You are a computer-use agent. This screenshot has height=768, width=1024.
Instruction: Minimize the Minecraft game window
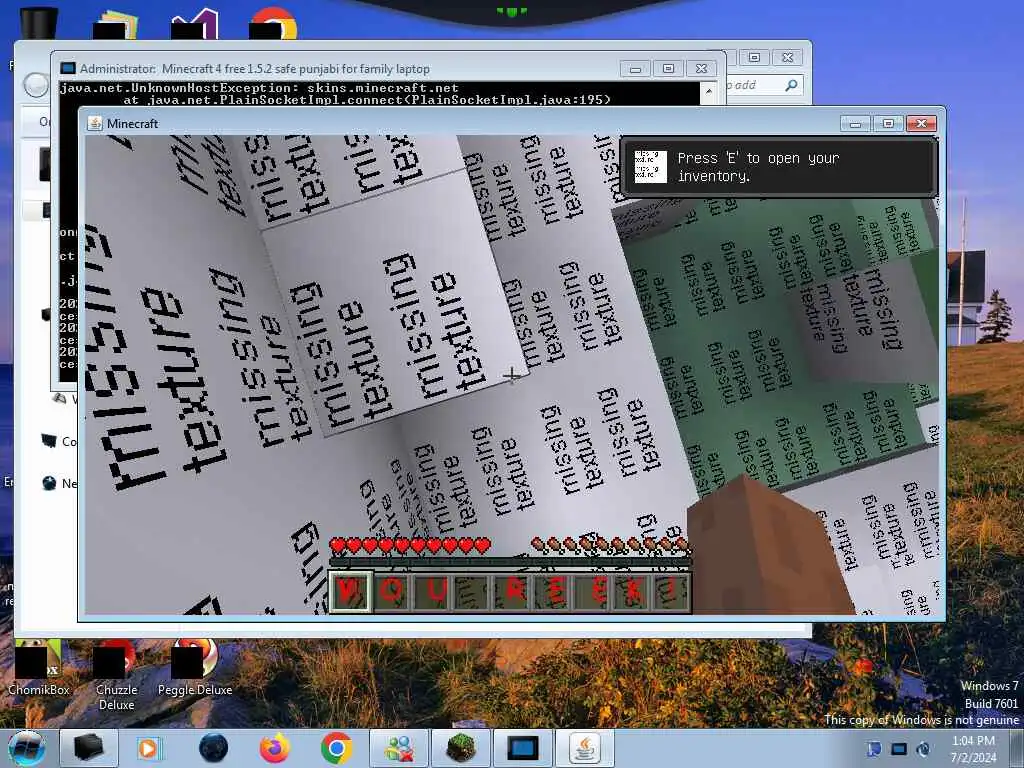click(x=856, y=123)
